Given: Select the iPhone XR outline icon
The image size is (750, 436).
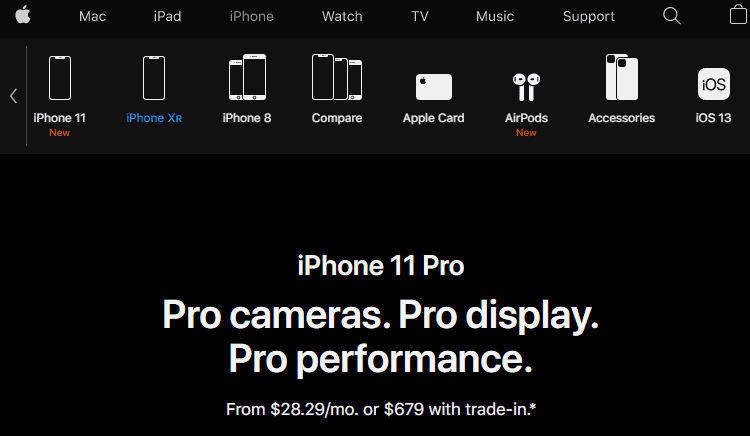Looking at the screenshot, I should point(154,78).
